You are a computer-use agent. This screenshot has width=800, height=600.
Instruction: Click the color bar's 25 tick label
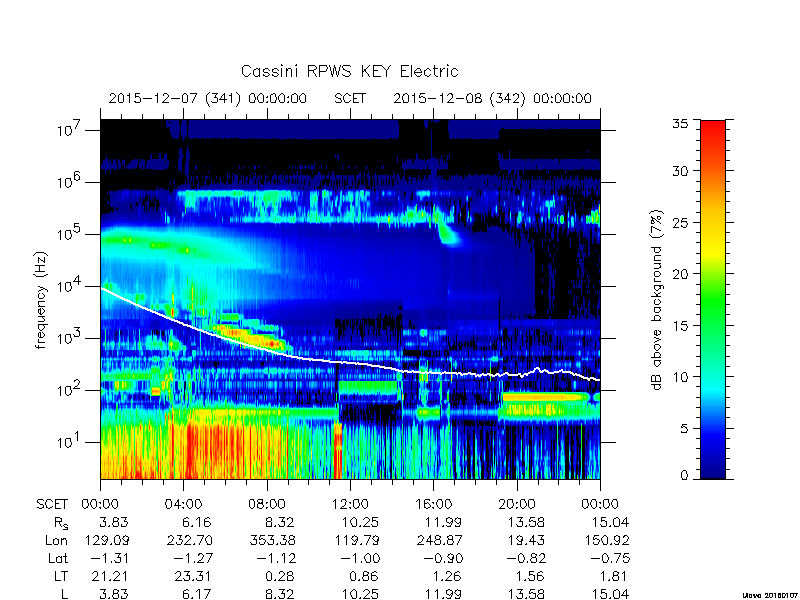680,222
